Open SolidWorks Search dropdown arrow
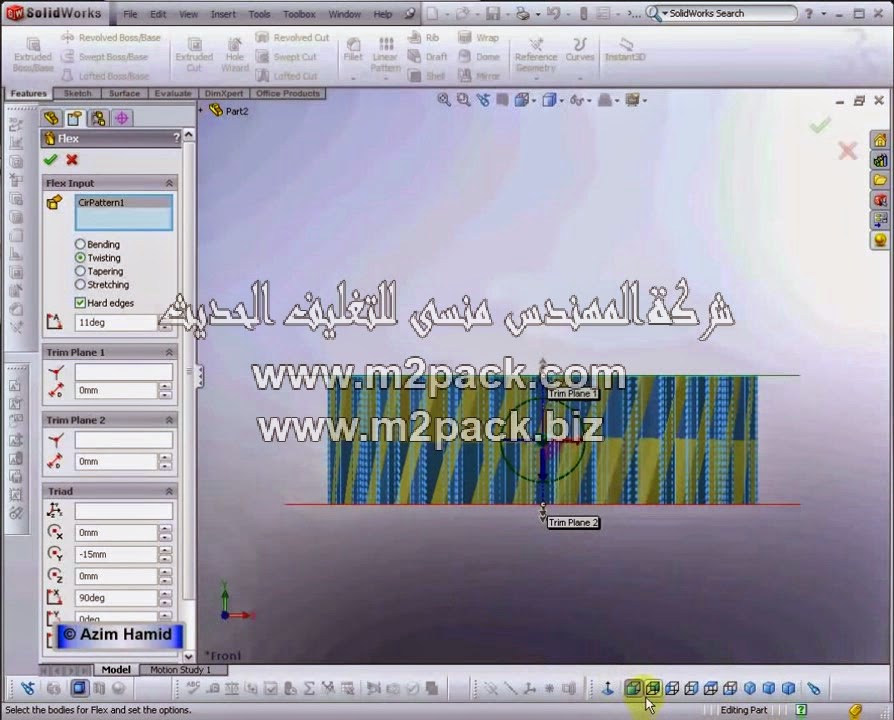The width and height of the screenshot is (894, 720). (x=665, y=13)
